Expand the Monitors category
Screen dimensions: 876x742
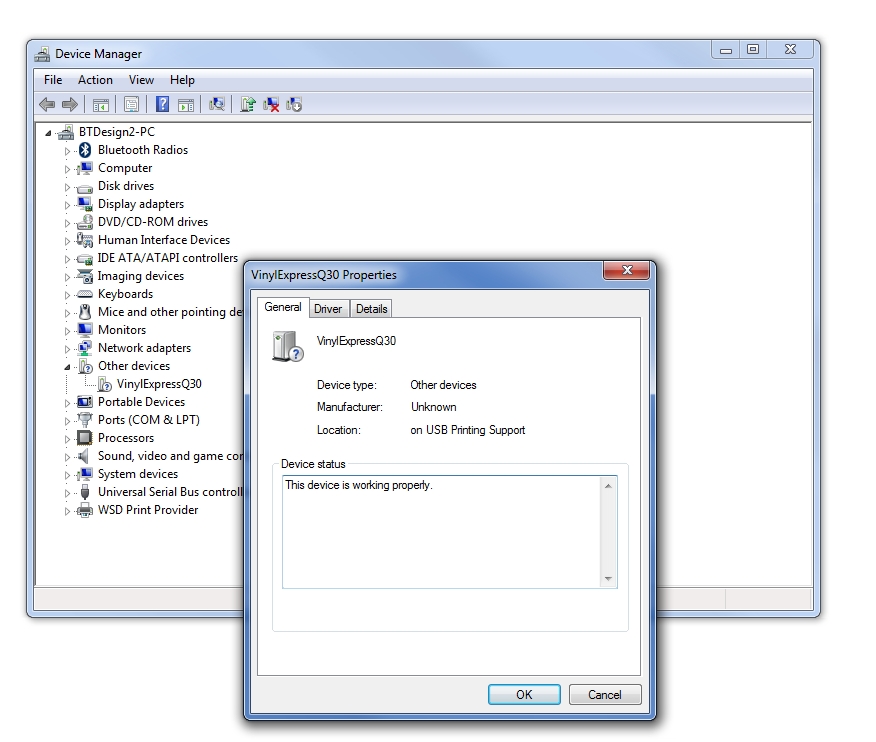(x=68, y=331)
